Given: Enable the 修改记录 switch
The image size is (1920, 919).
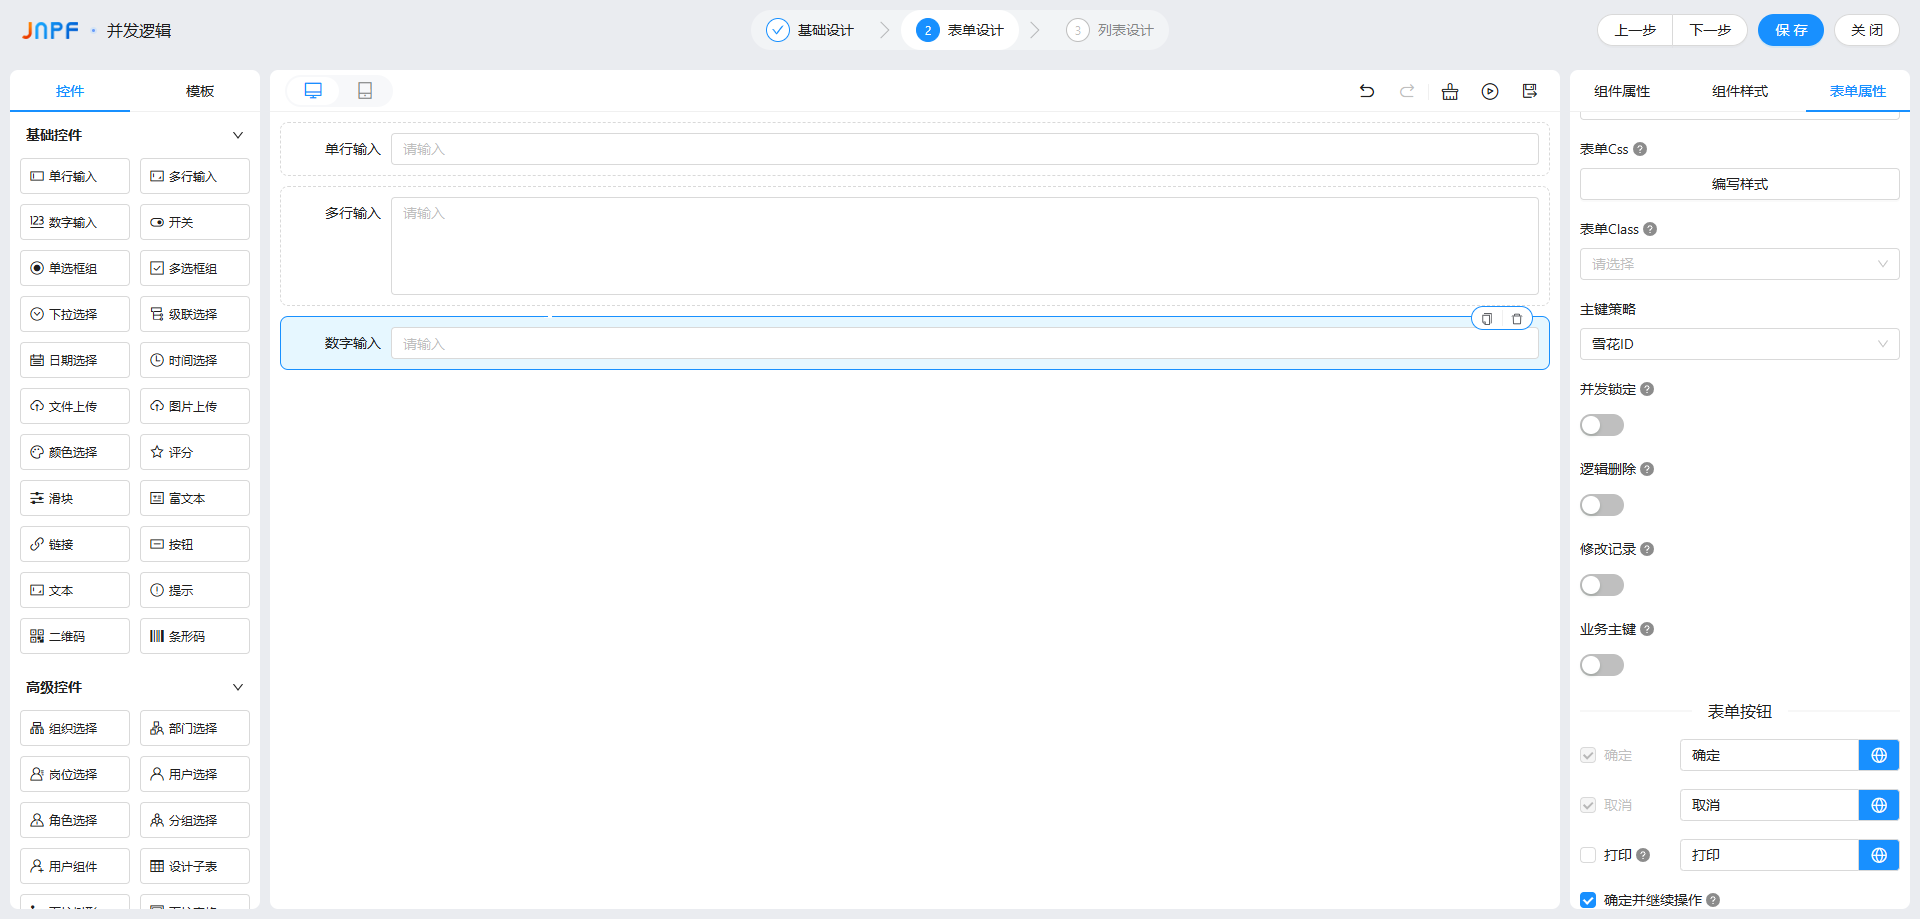Looking at the screenshot, I should 1602,585.
